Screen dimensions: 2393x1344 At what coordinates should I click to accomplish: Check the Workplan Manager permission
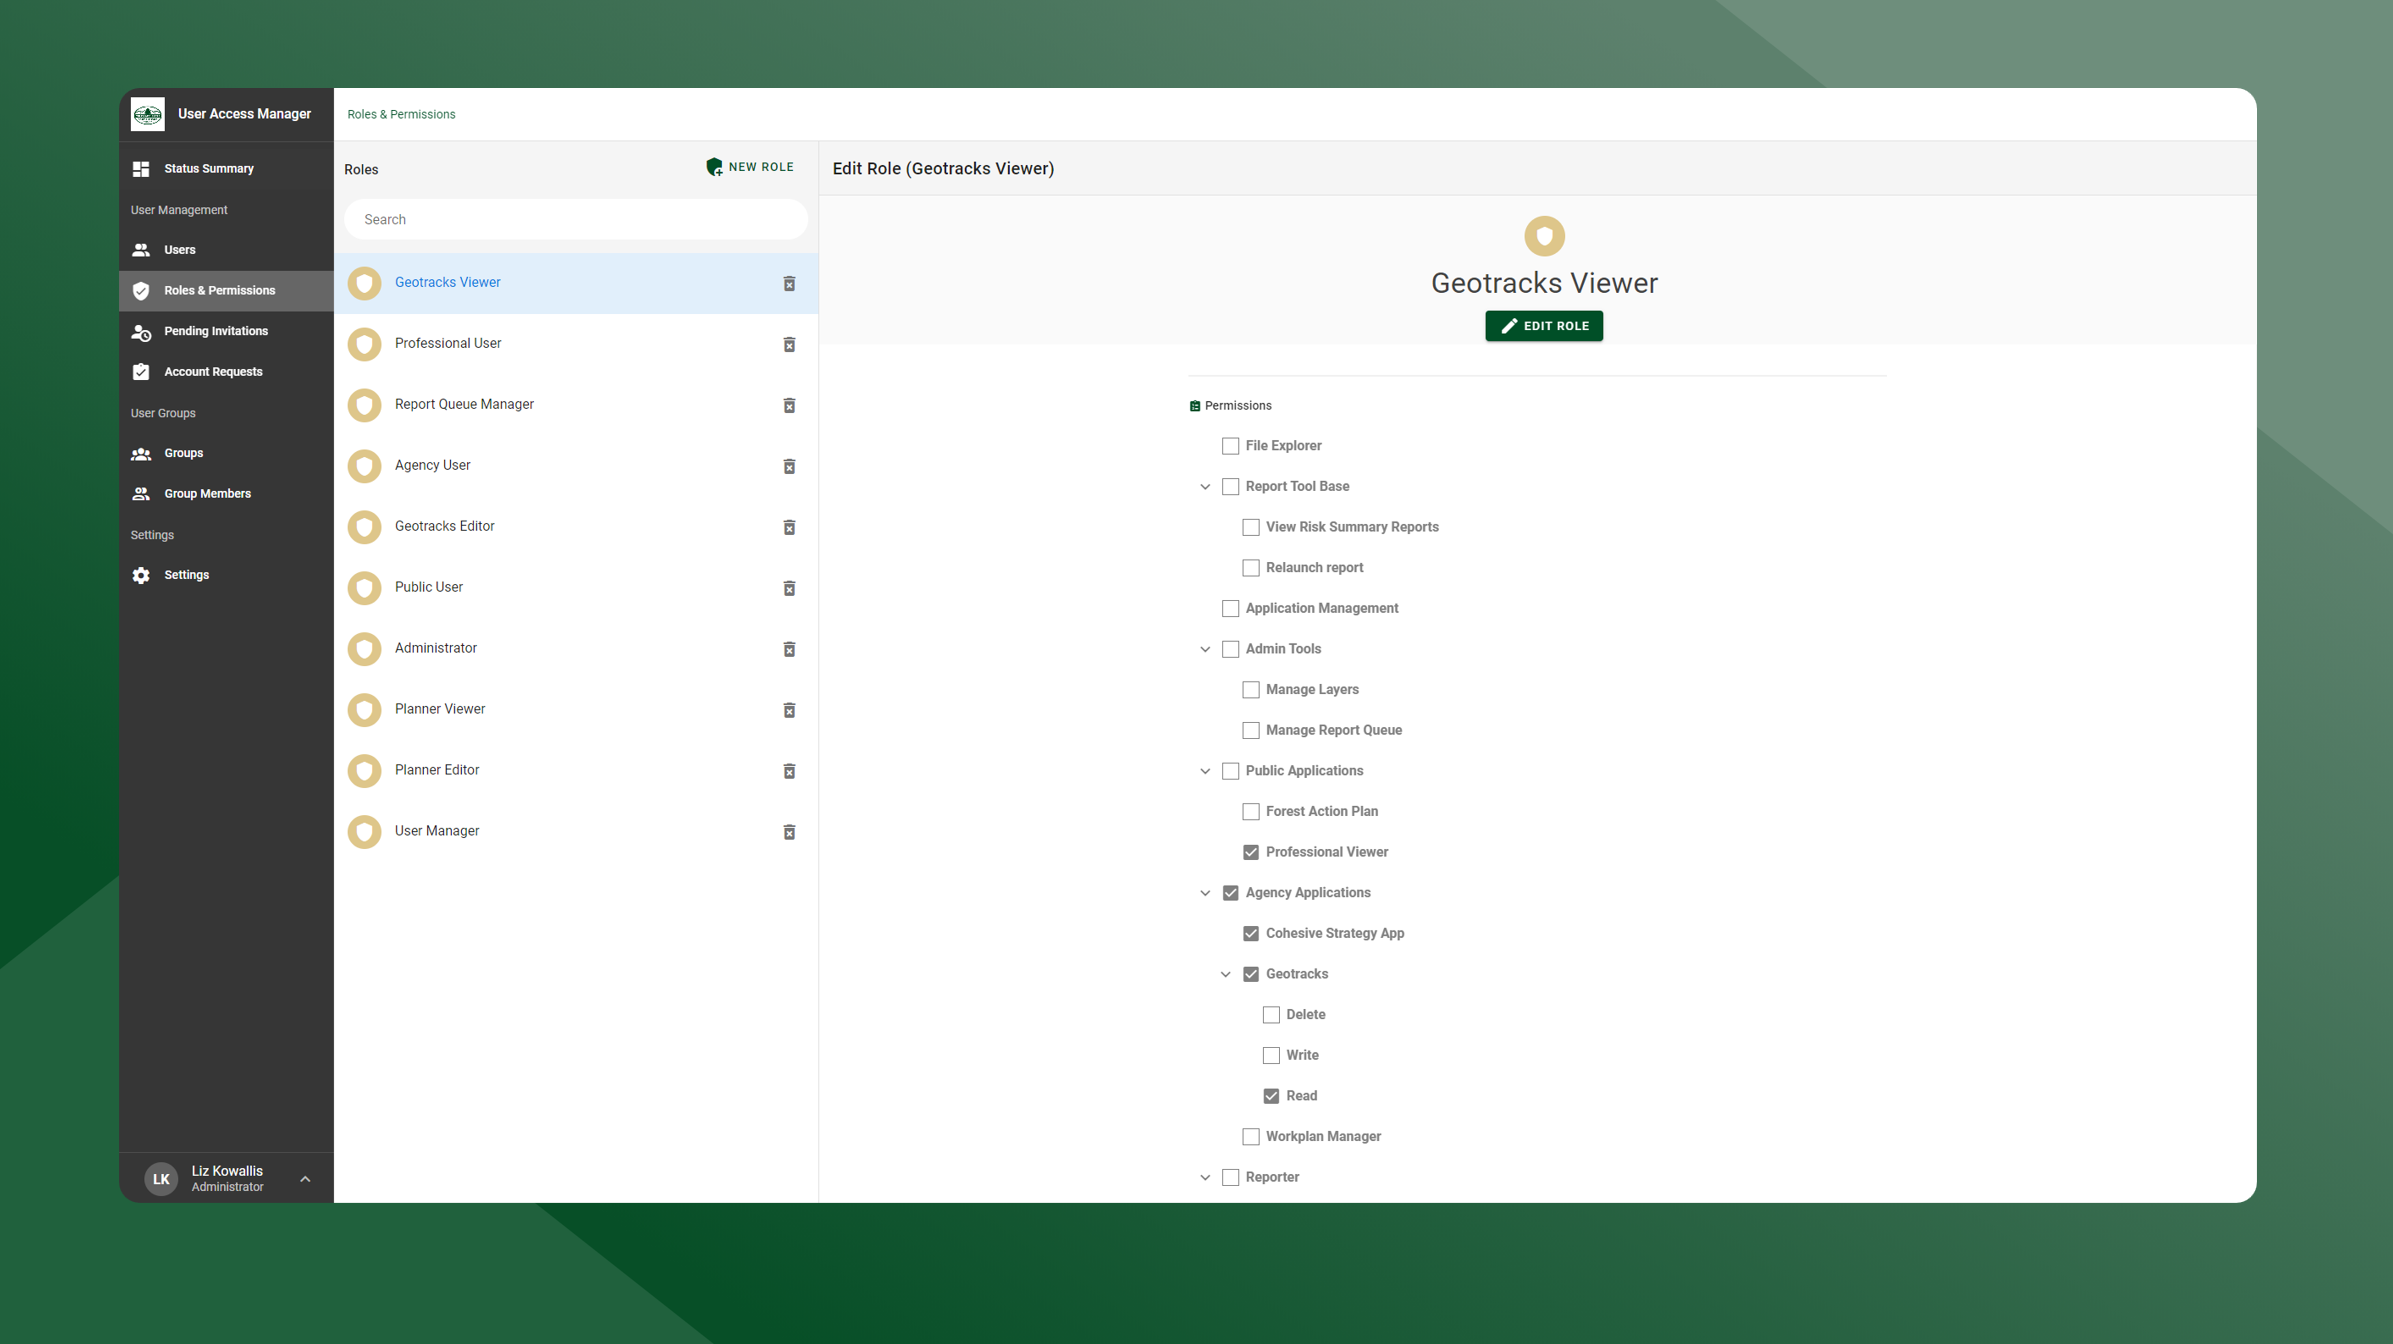coord(1251,1137)
